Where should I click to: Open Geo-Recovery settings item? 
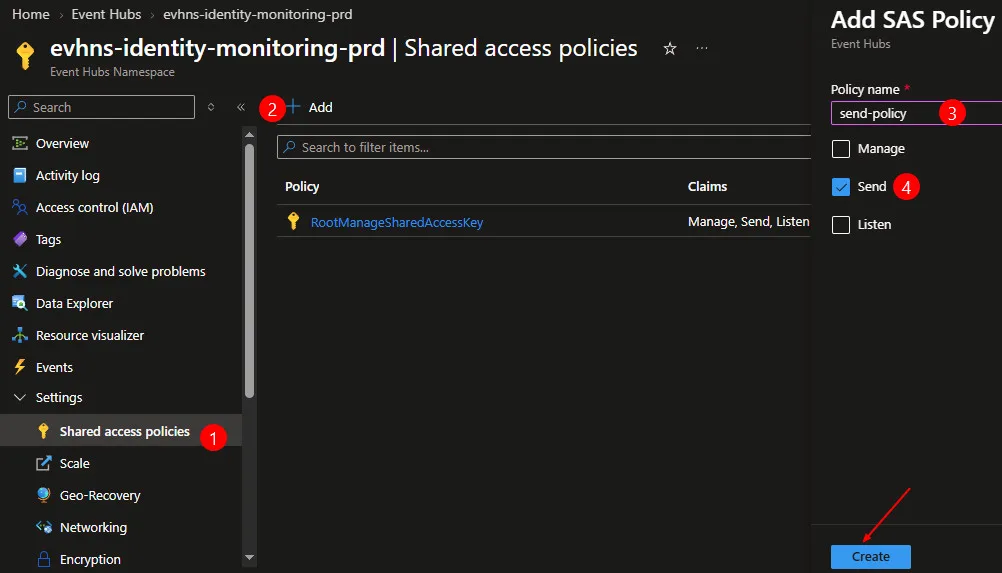point(100,495)
